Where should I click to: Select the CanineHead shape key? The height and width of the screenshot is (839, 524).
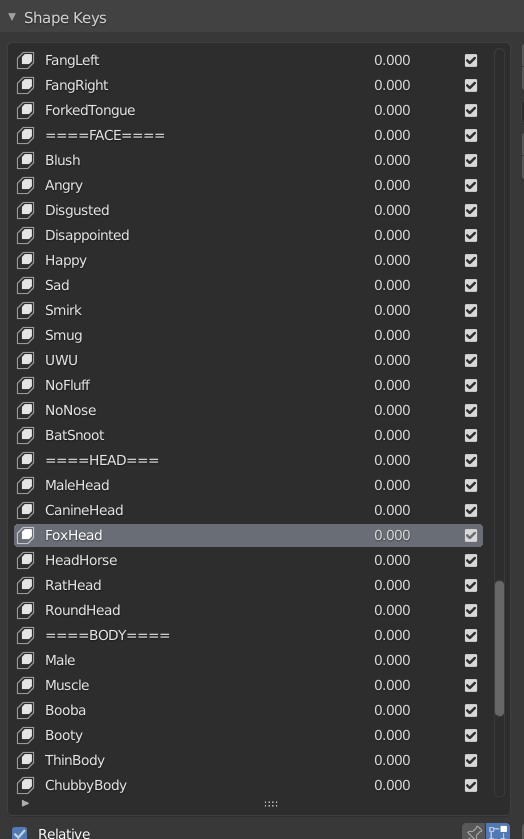[248, 510]
